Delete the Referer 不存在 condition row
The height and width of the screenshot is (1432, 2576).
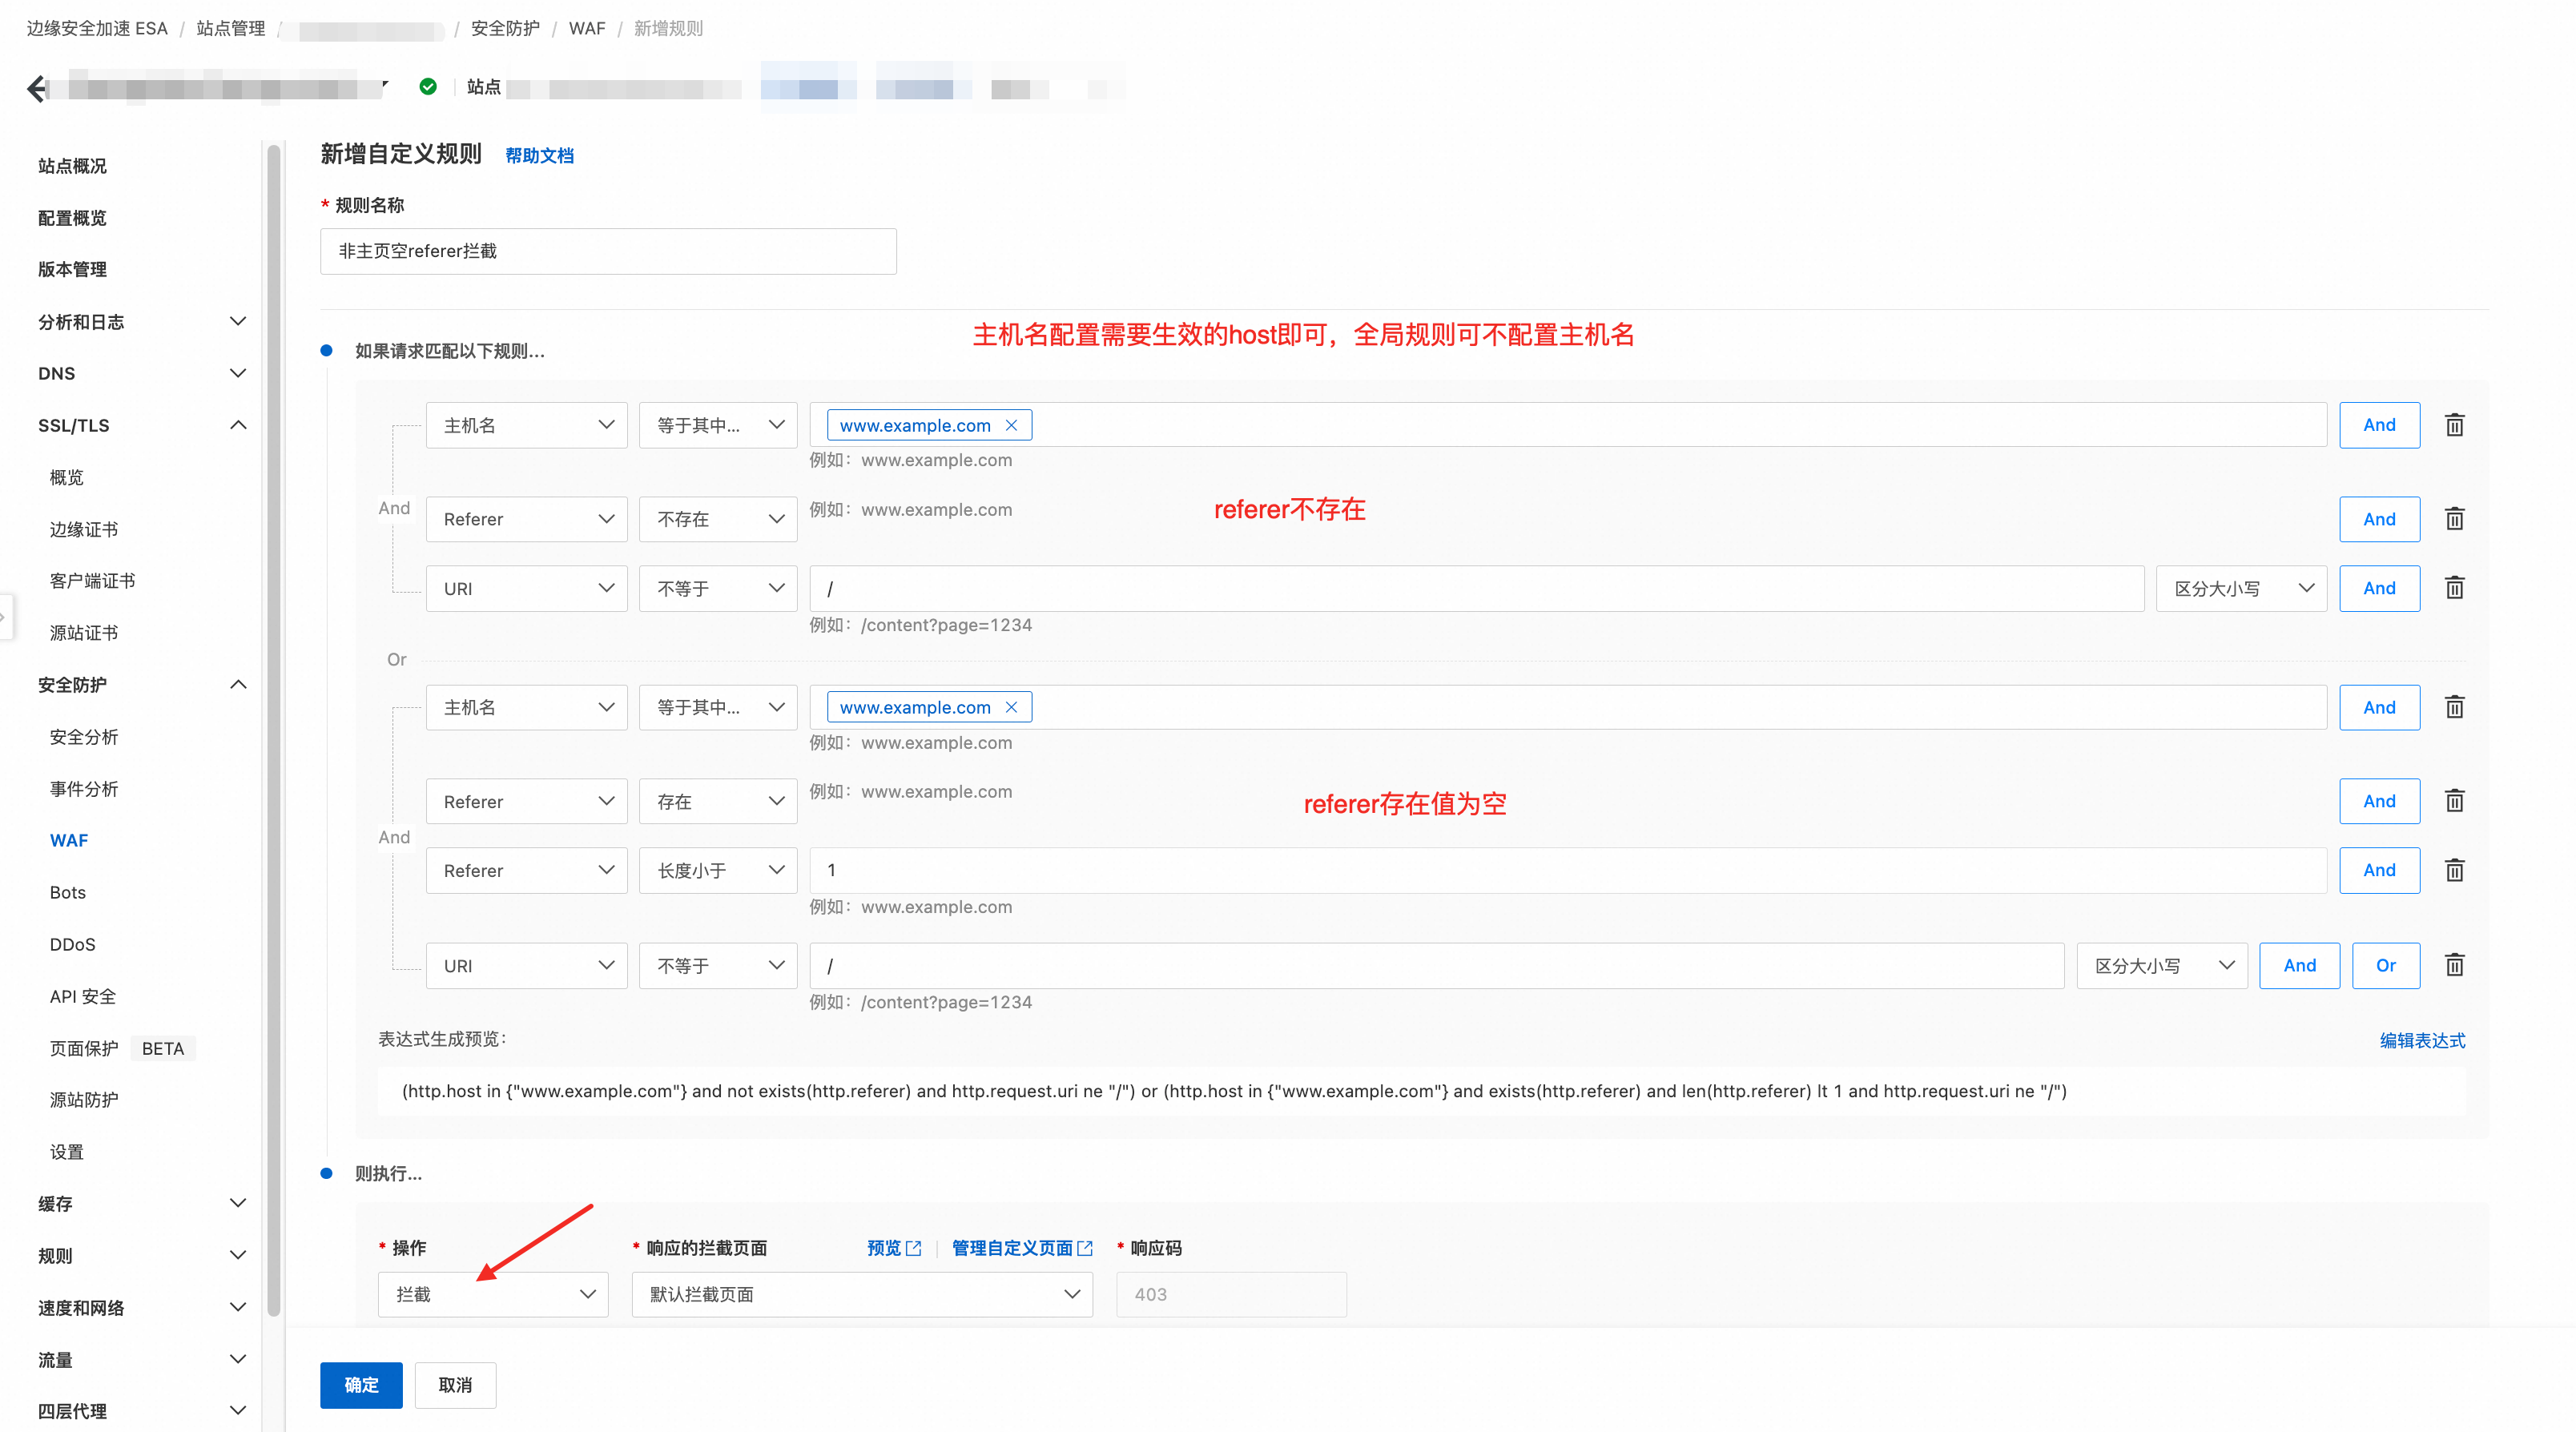coord(2454,519)
